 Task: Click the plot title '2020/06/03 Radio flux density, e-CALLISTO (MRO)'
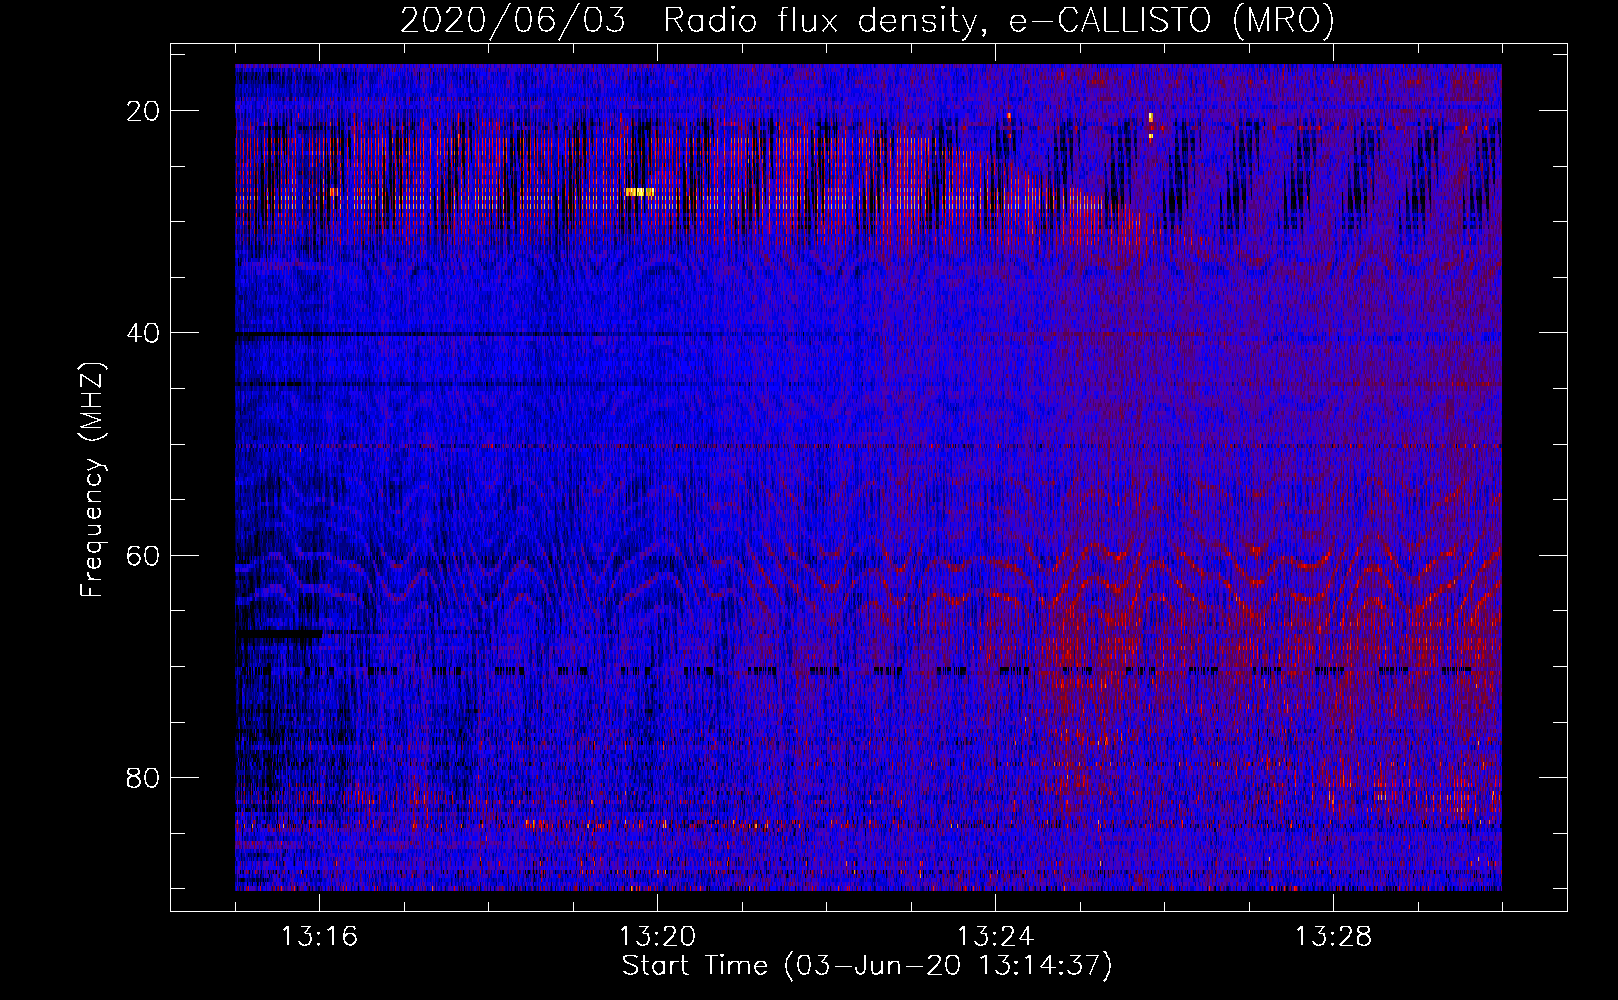point(867,20)
